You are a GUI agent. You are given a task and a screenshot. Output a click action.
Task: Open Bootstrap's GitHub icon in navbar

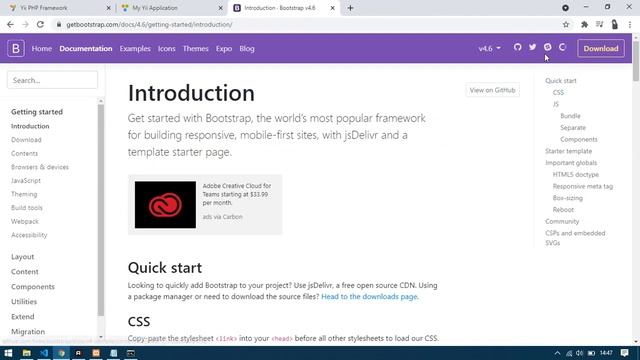point(518,47)
